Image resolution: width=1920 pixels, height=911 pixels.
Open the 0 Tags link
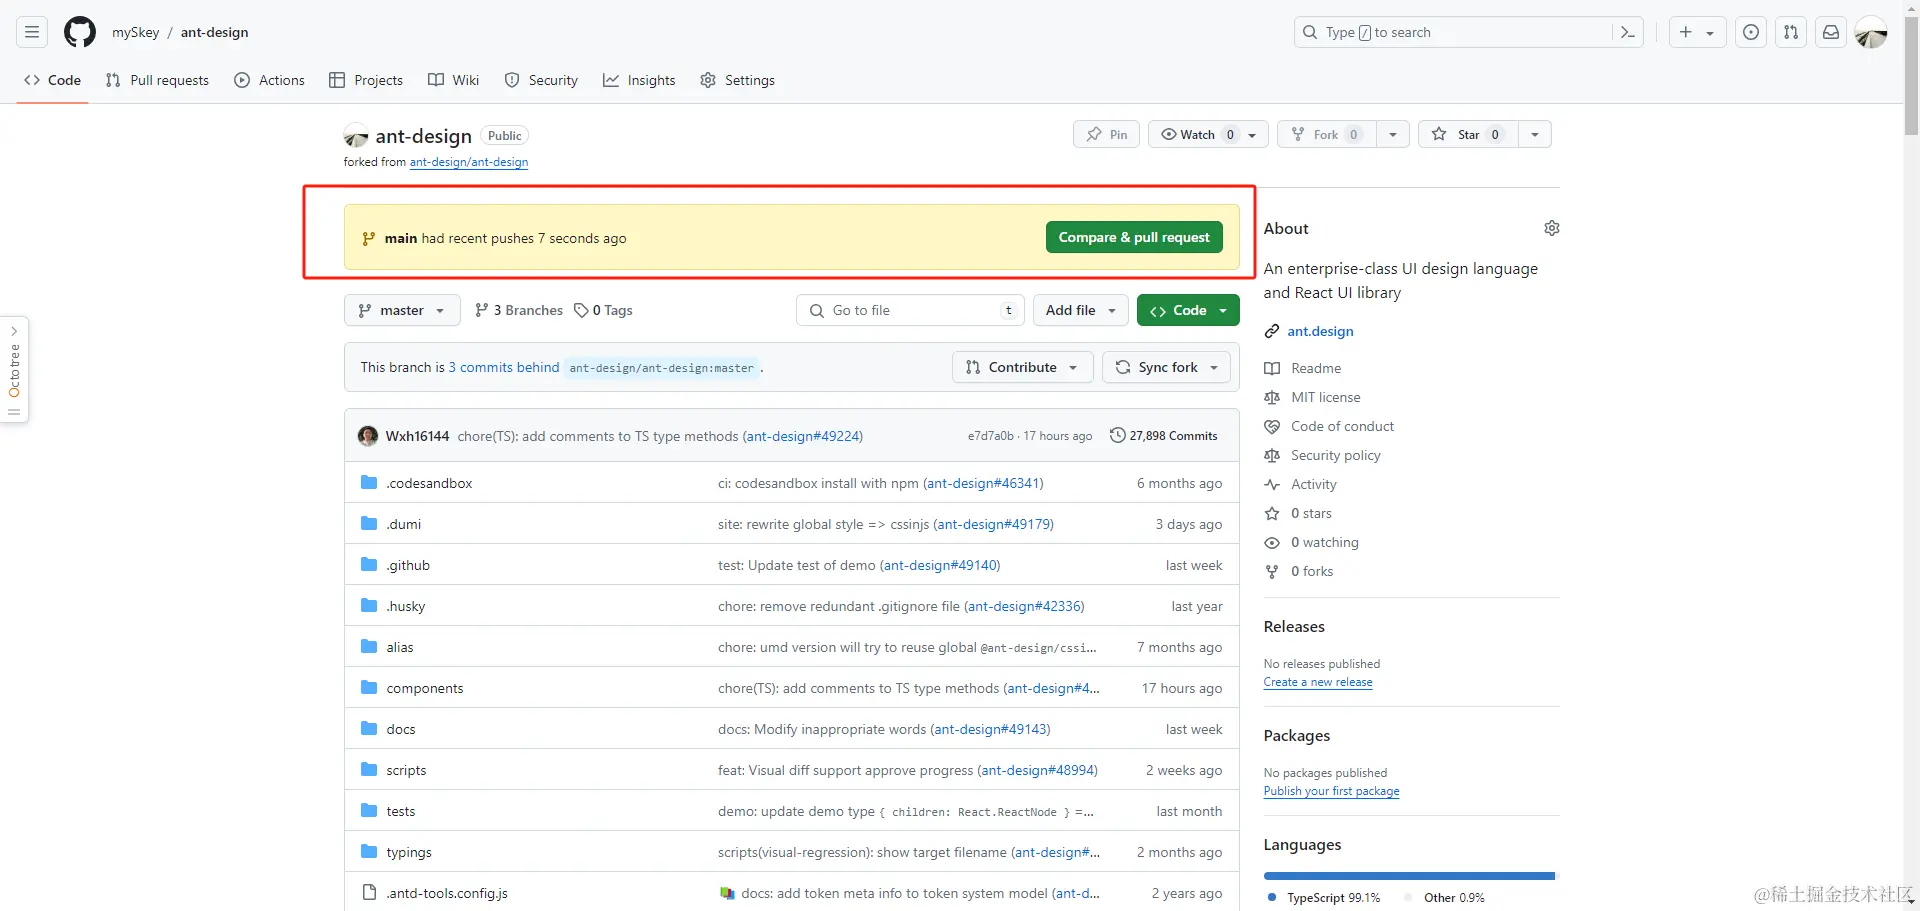tap(603, 310)
